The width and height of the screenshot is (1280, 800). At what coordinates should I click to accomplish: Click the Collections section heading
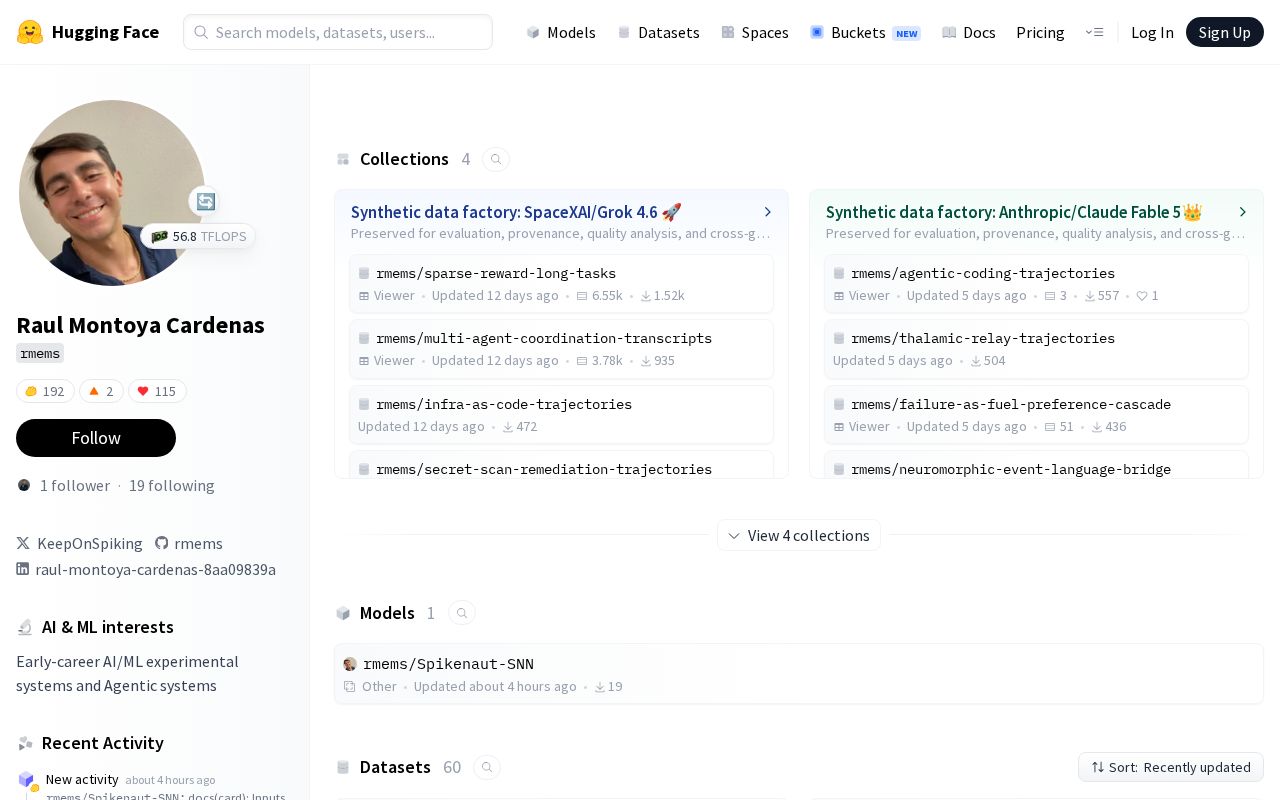[x=404, y=159]
